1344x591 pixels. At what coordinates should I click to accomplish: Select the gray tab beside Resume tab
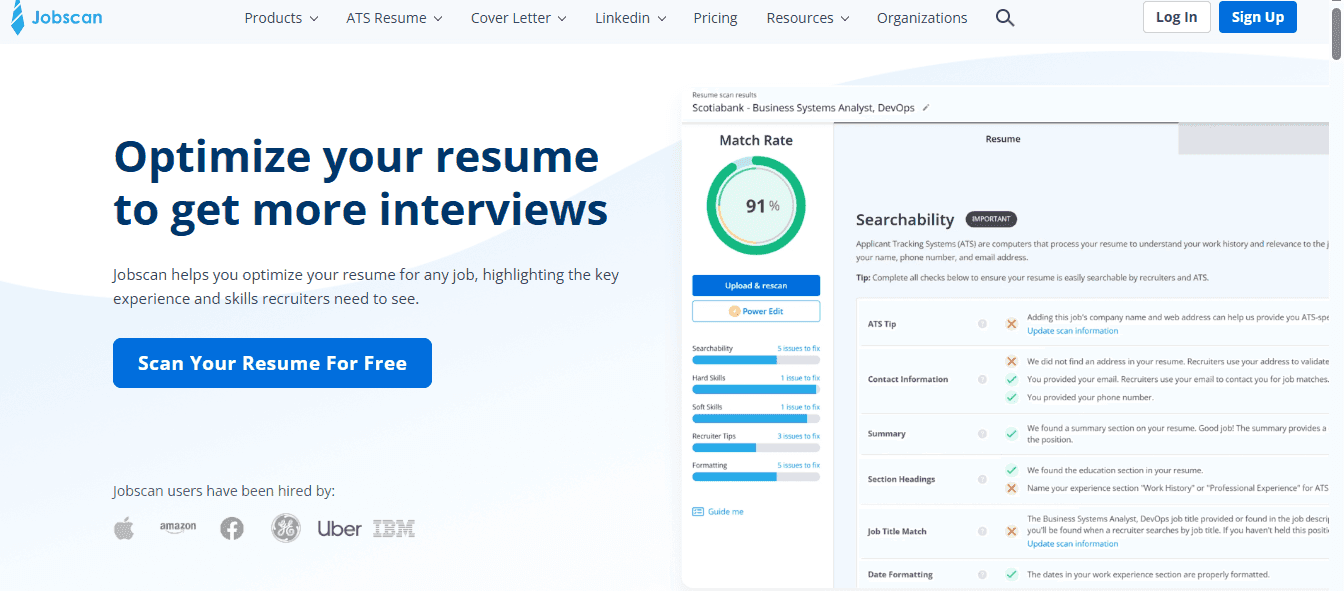(x=1253, y=139)
